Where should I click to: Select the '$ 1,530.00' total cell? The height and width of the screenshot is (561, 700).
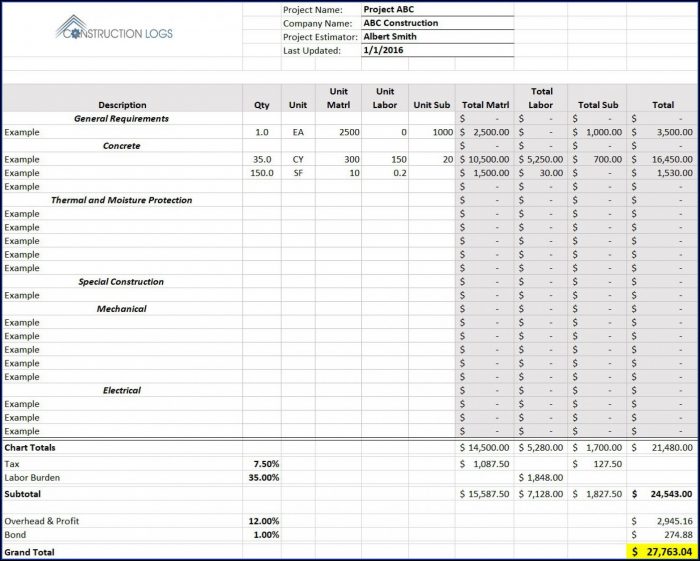click(662, 173)
